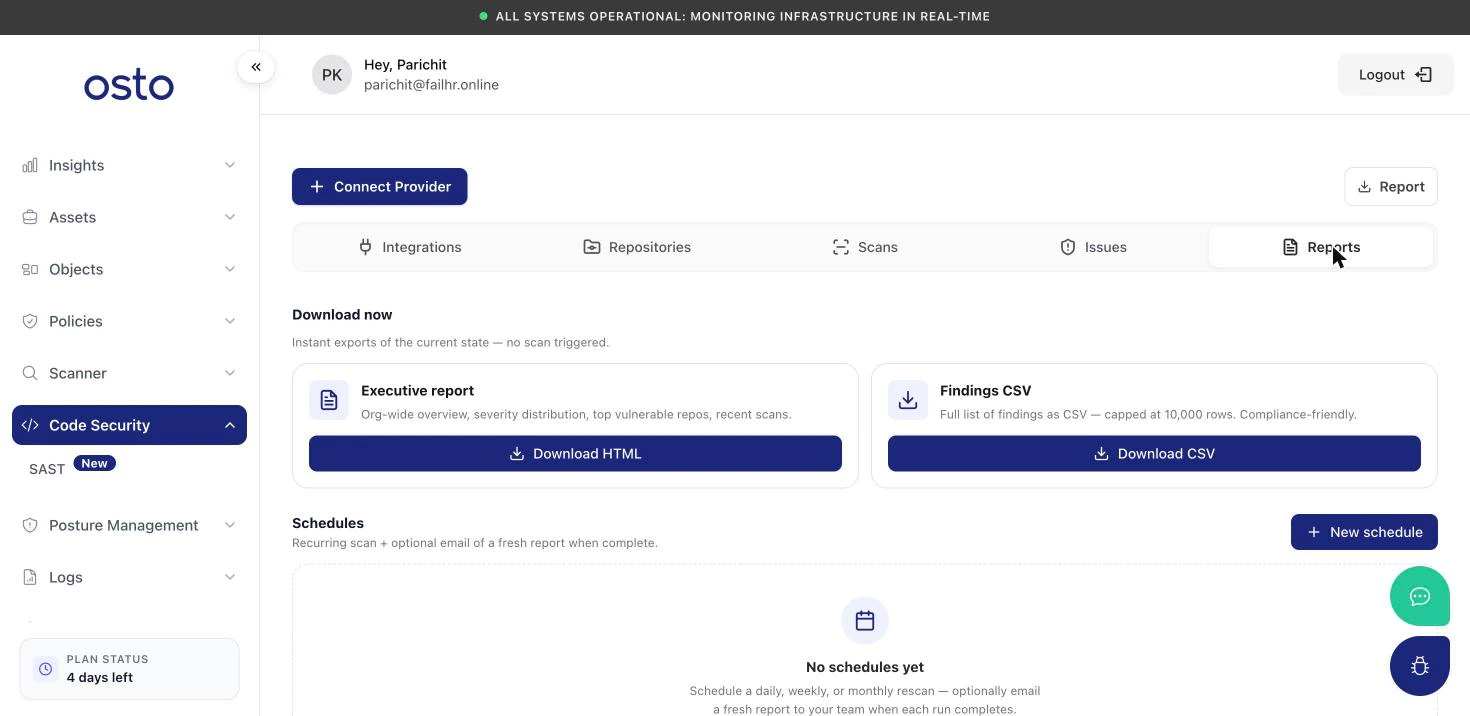Click the plug icon on Integrations tab
The height and width of the screenshot is (716, 1470).
point(366,247)
